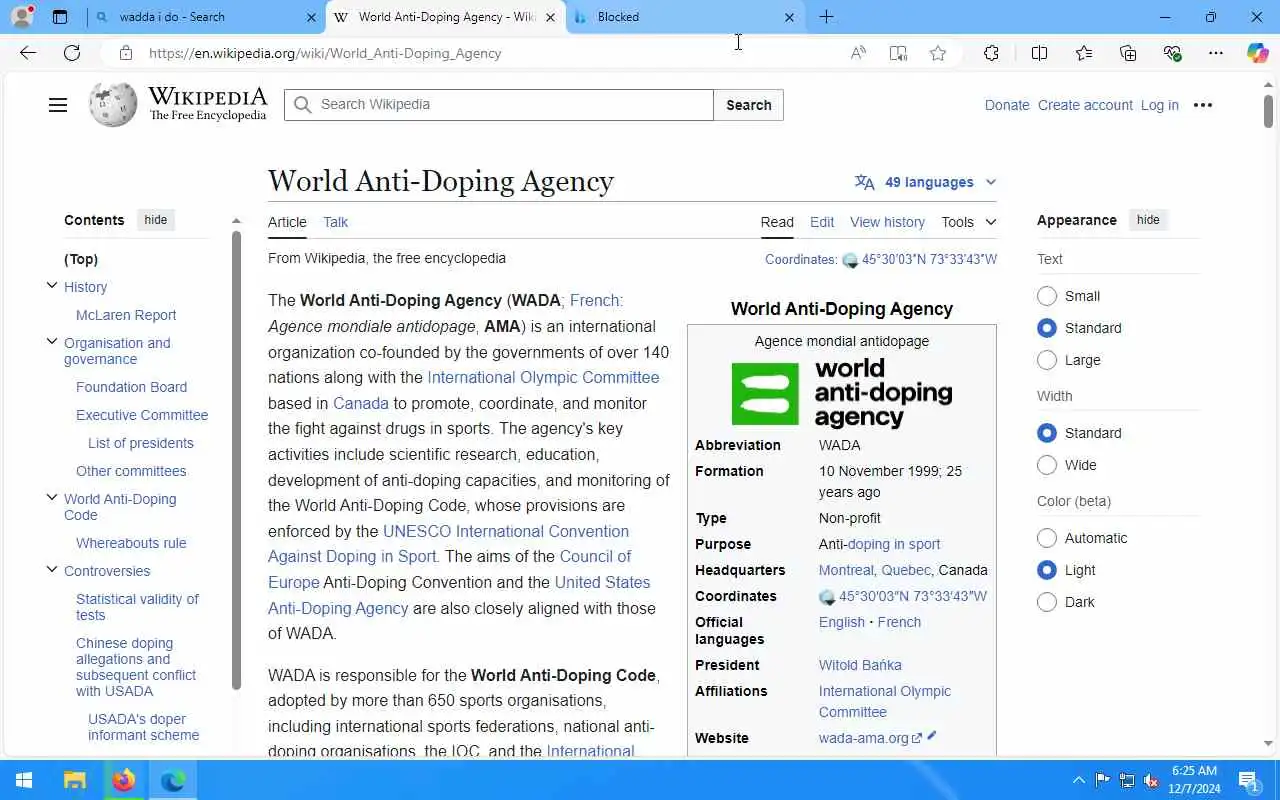Collapse Controversies section in contents

pyautogui.click(x=52, y=570)
